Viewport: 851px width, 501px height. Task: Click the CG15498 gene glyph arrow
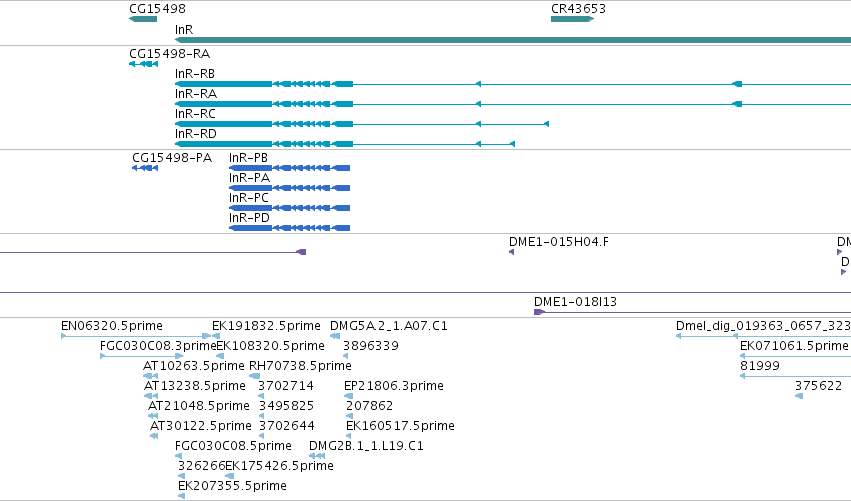(x=143, y=19)
